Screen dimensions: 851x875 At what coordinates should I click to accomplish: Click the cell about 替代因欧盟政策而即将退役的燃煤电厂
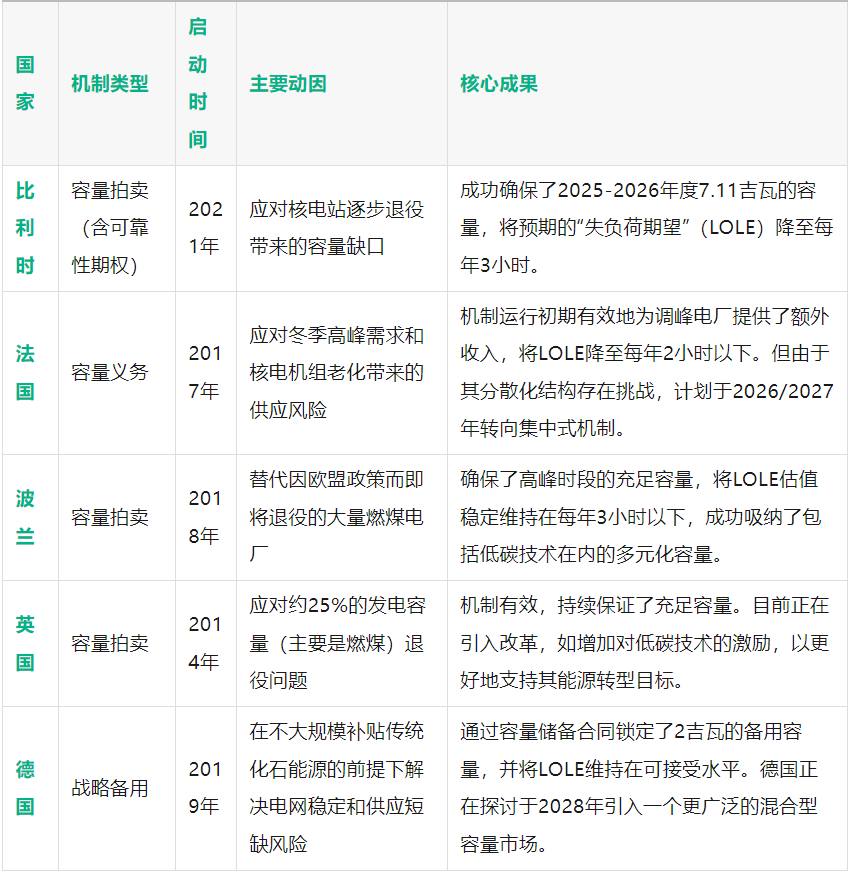click(337, 517)
